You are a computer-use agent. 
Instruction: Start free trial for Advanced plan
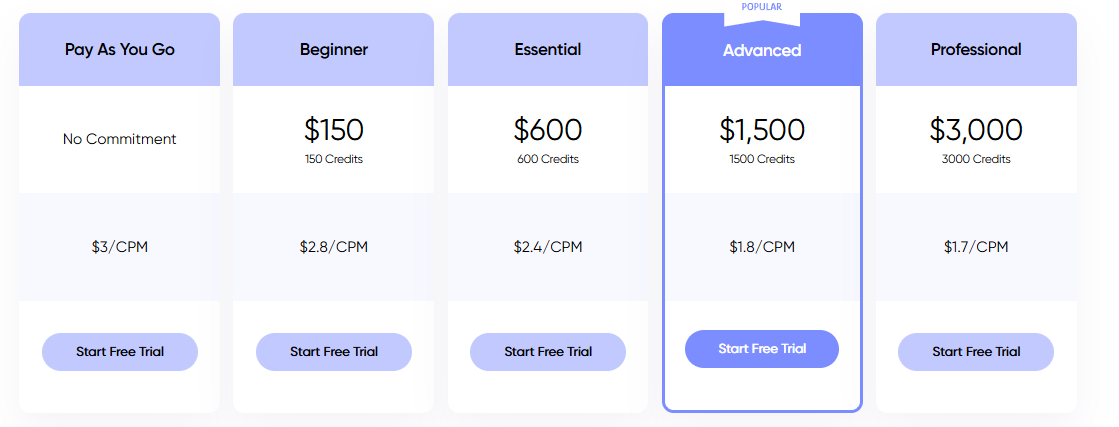point(762,348)
